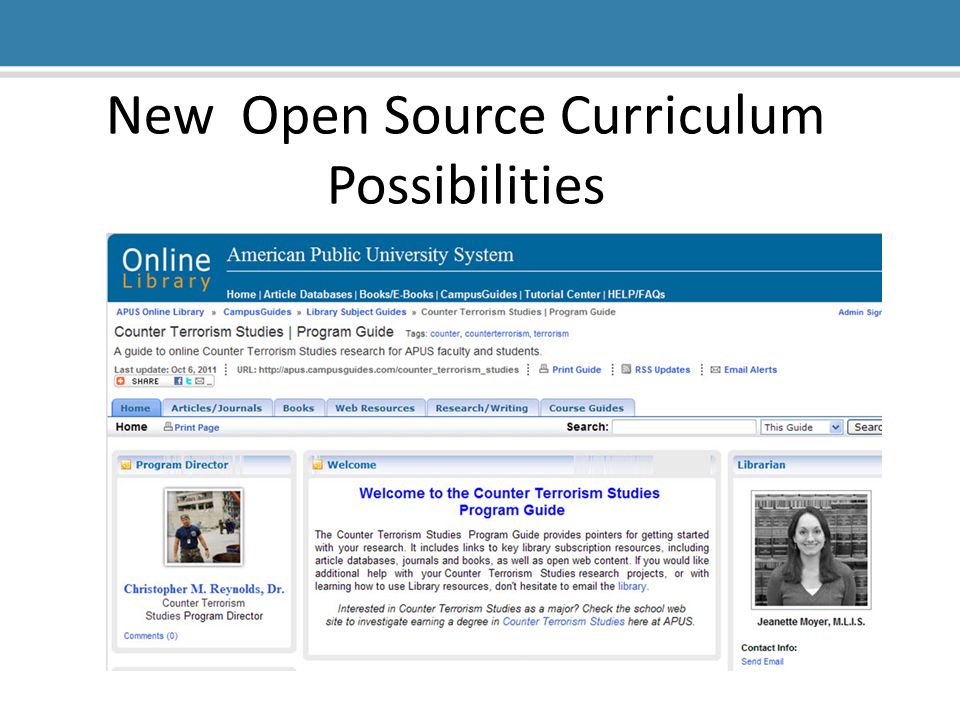Open CampusGuides in top navigation
This screenshot has width=960, height=720.
click(x=479, y=294)
